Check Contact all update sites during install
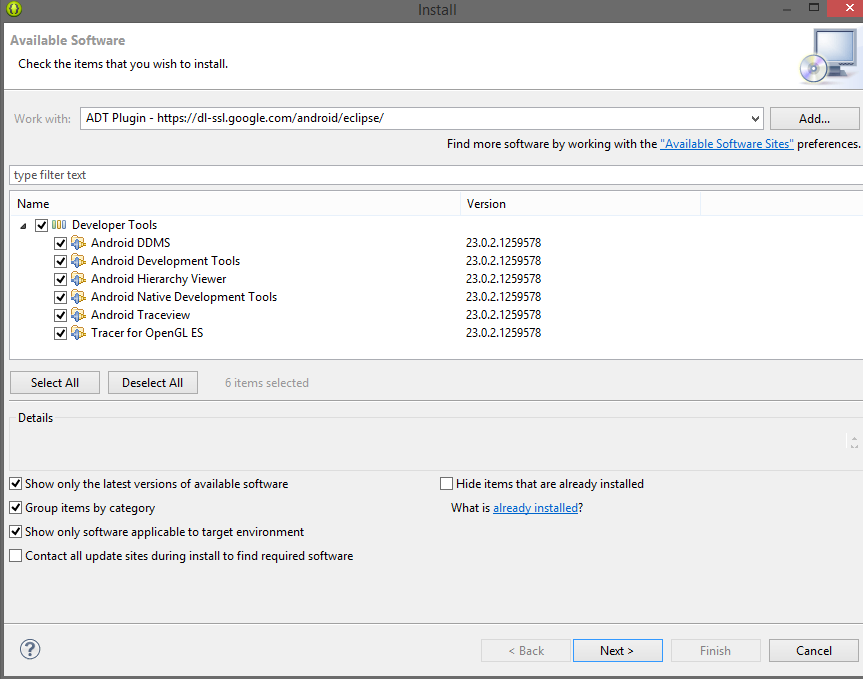The width and height of the screenshot is (863, 679). tap(16, 556)
